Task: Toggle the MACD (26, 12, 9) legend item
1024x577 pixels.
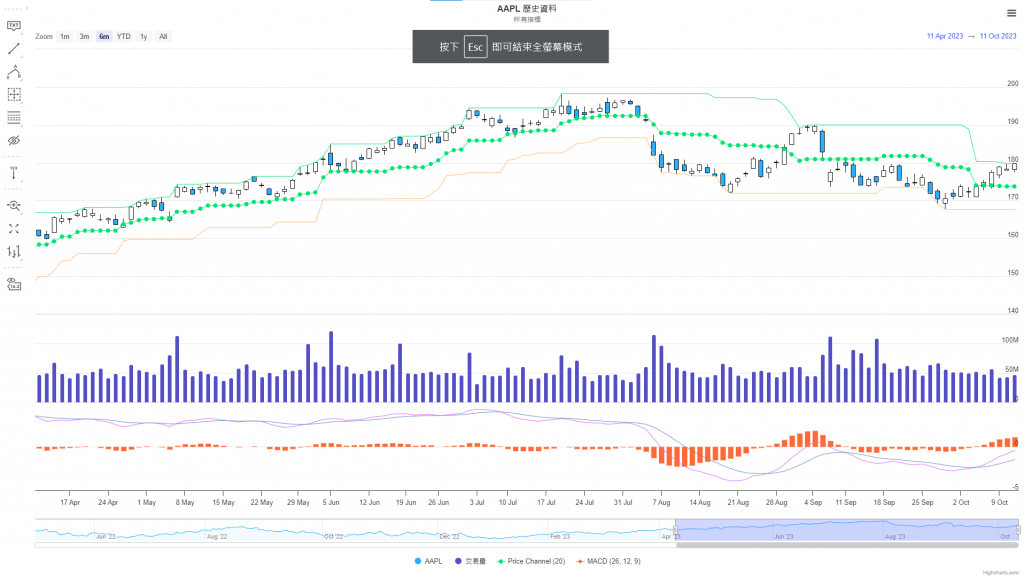Action: [608, 561]
